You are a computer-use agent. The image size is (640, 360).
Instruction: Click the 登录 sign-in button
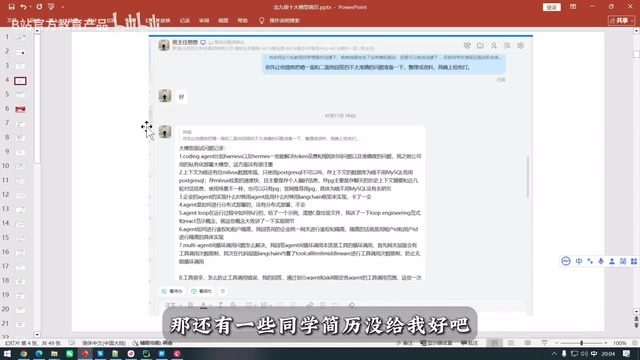pos(551,7)
